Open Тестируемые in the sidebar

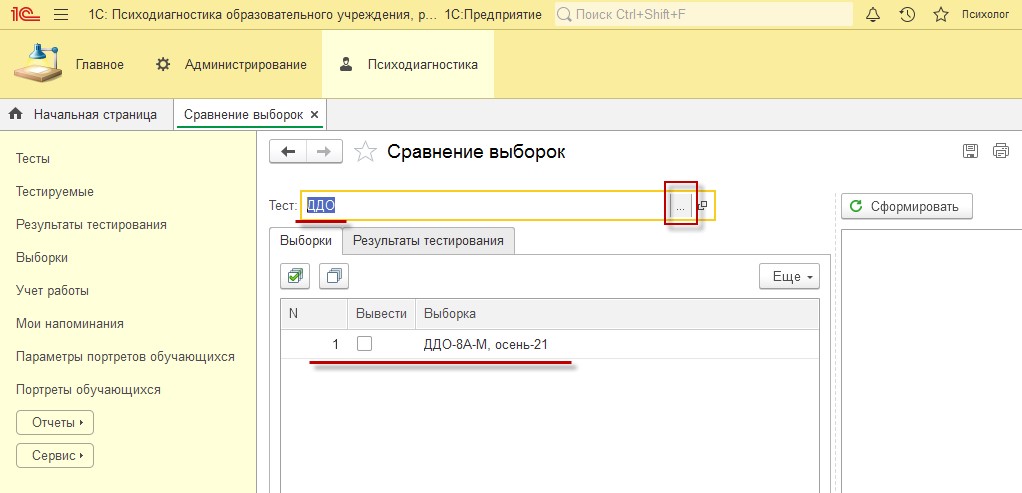[x=55, y=192]
